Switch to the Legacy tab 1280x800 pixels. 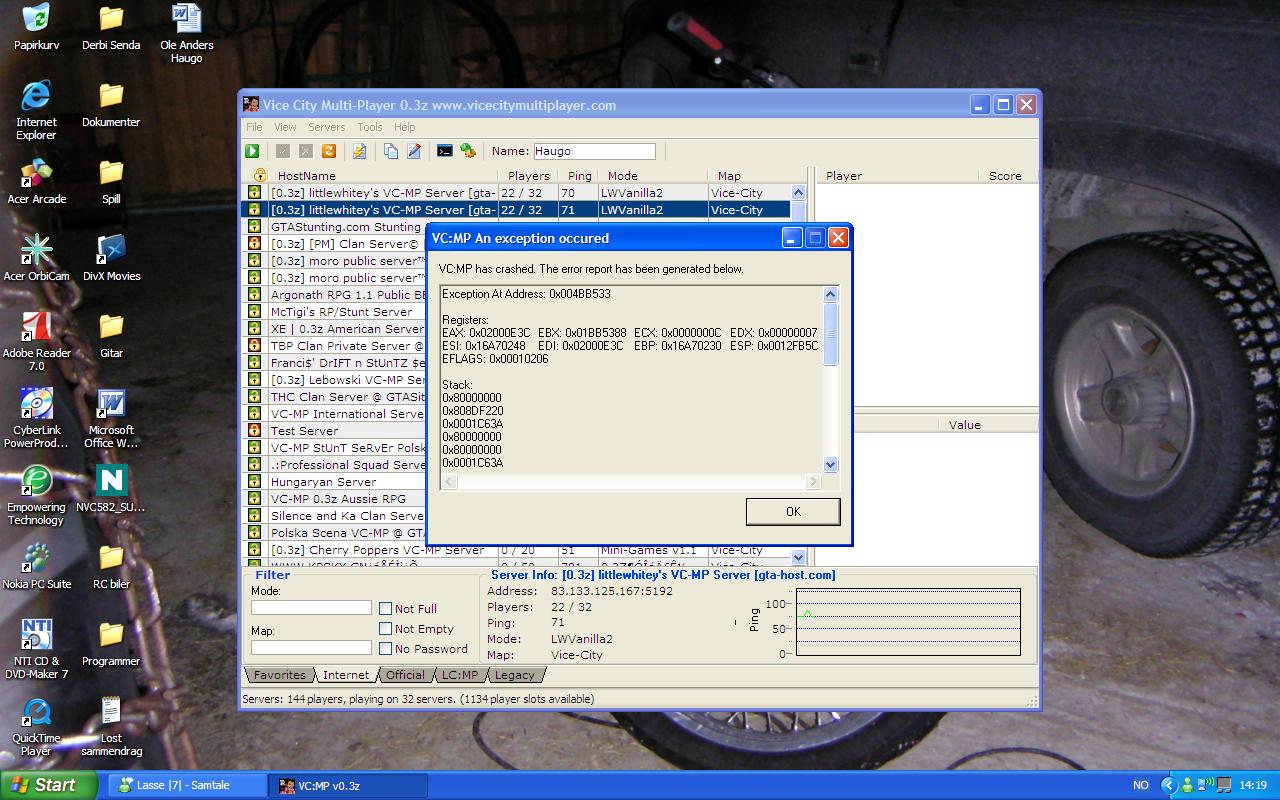pos(515,675)
